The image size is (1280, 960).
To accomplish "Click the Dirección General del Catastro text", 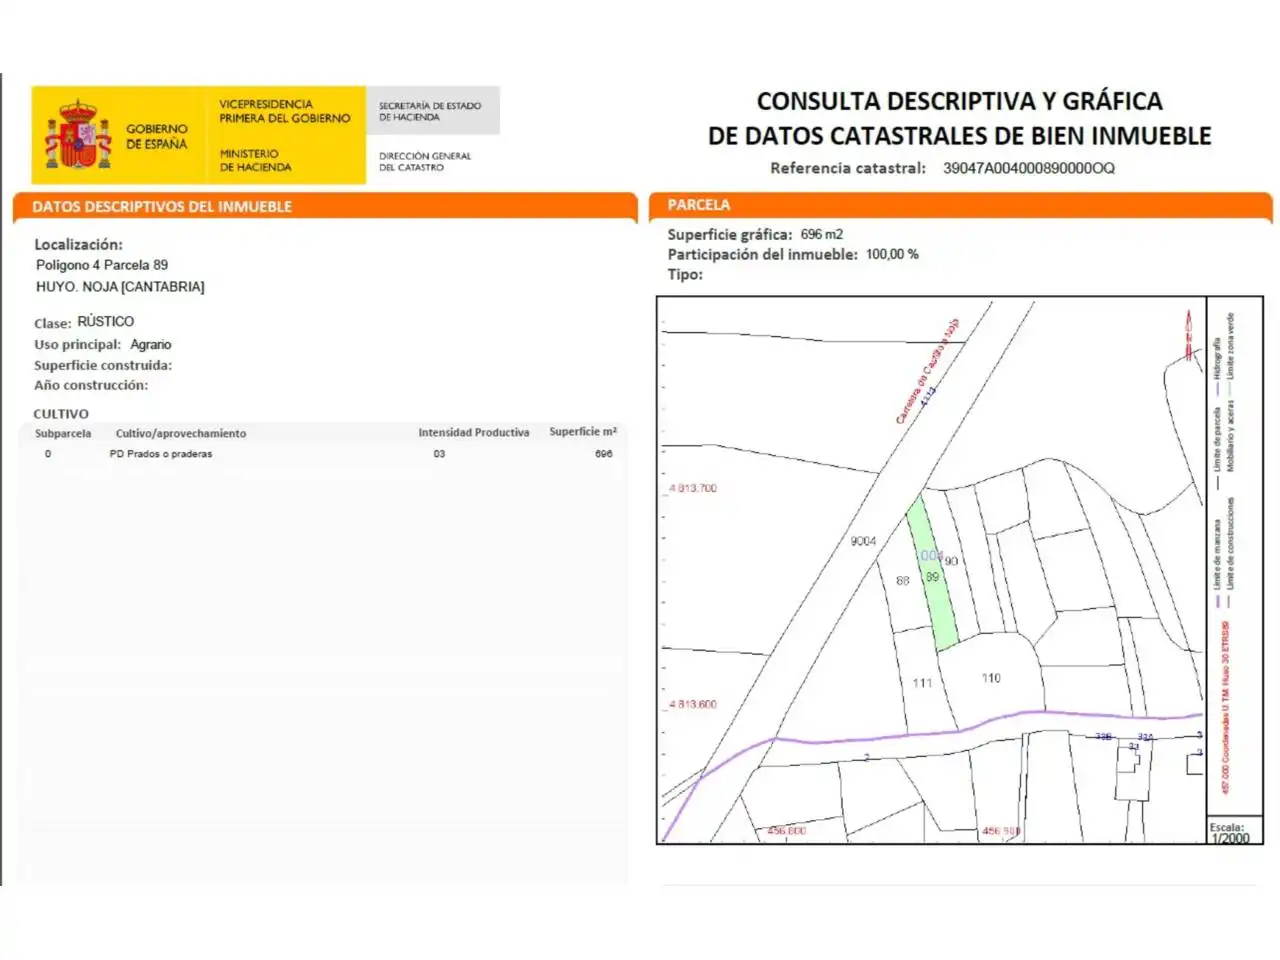I will click(425, 162).
